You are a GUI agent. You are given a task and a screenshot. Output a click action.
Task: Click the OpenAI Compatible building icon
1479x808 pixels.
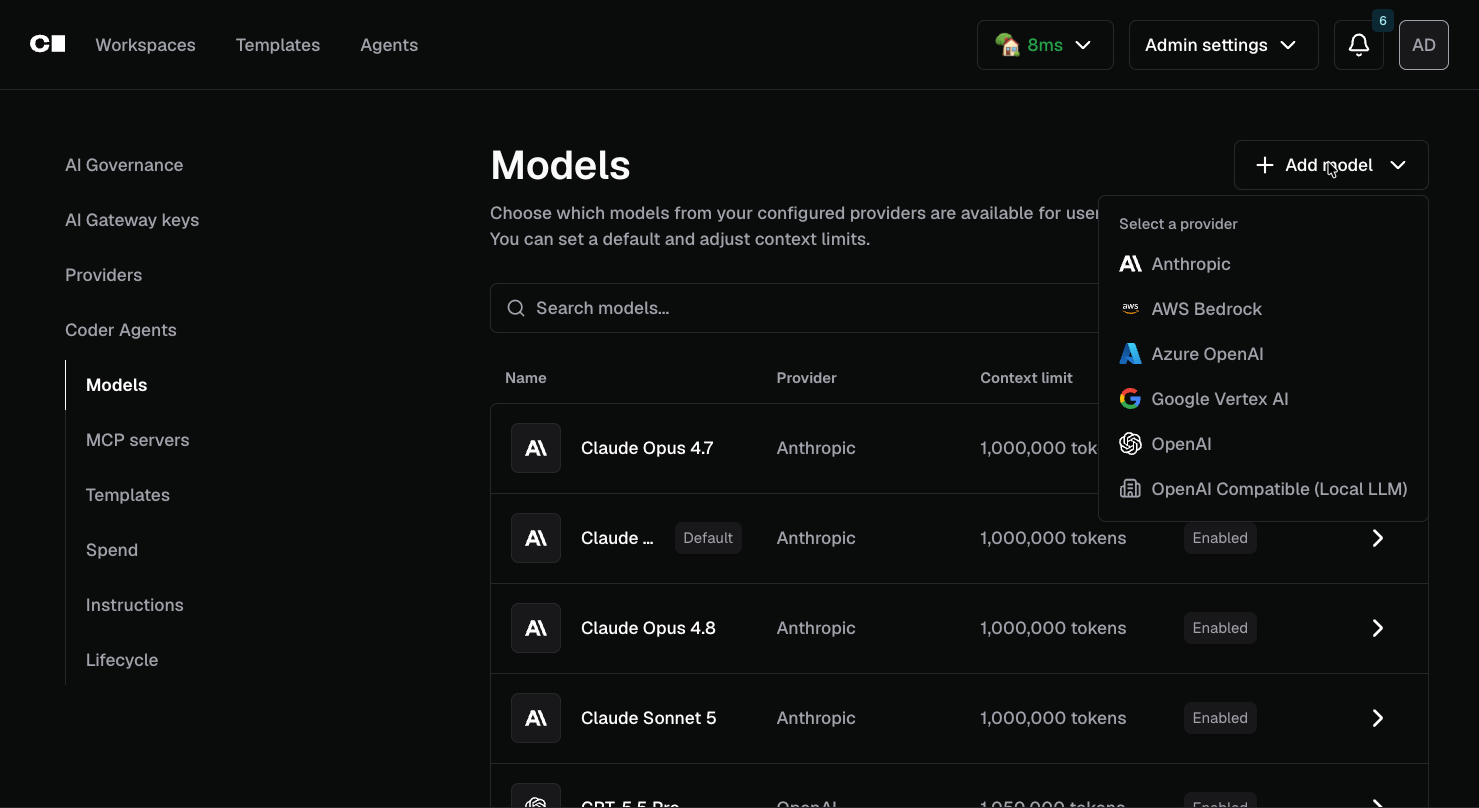tap(1130, 489)
